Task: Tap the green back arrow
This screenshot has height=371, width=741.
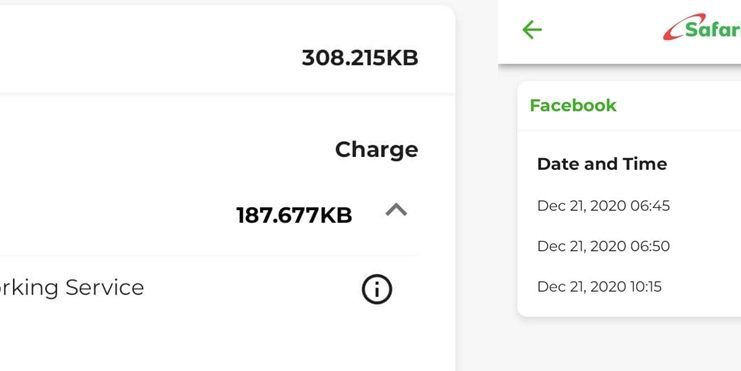Action: click(x=532, y=30)
